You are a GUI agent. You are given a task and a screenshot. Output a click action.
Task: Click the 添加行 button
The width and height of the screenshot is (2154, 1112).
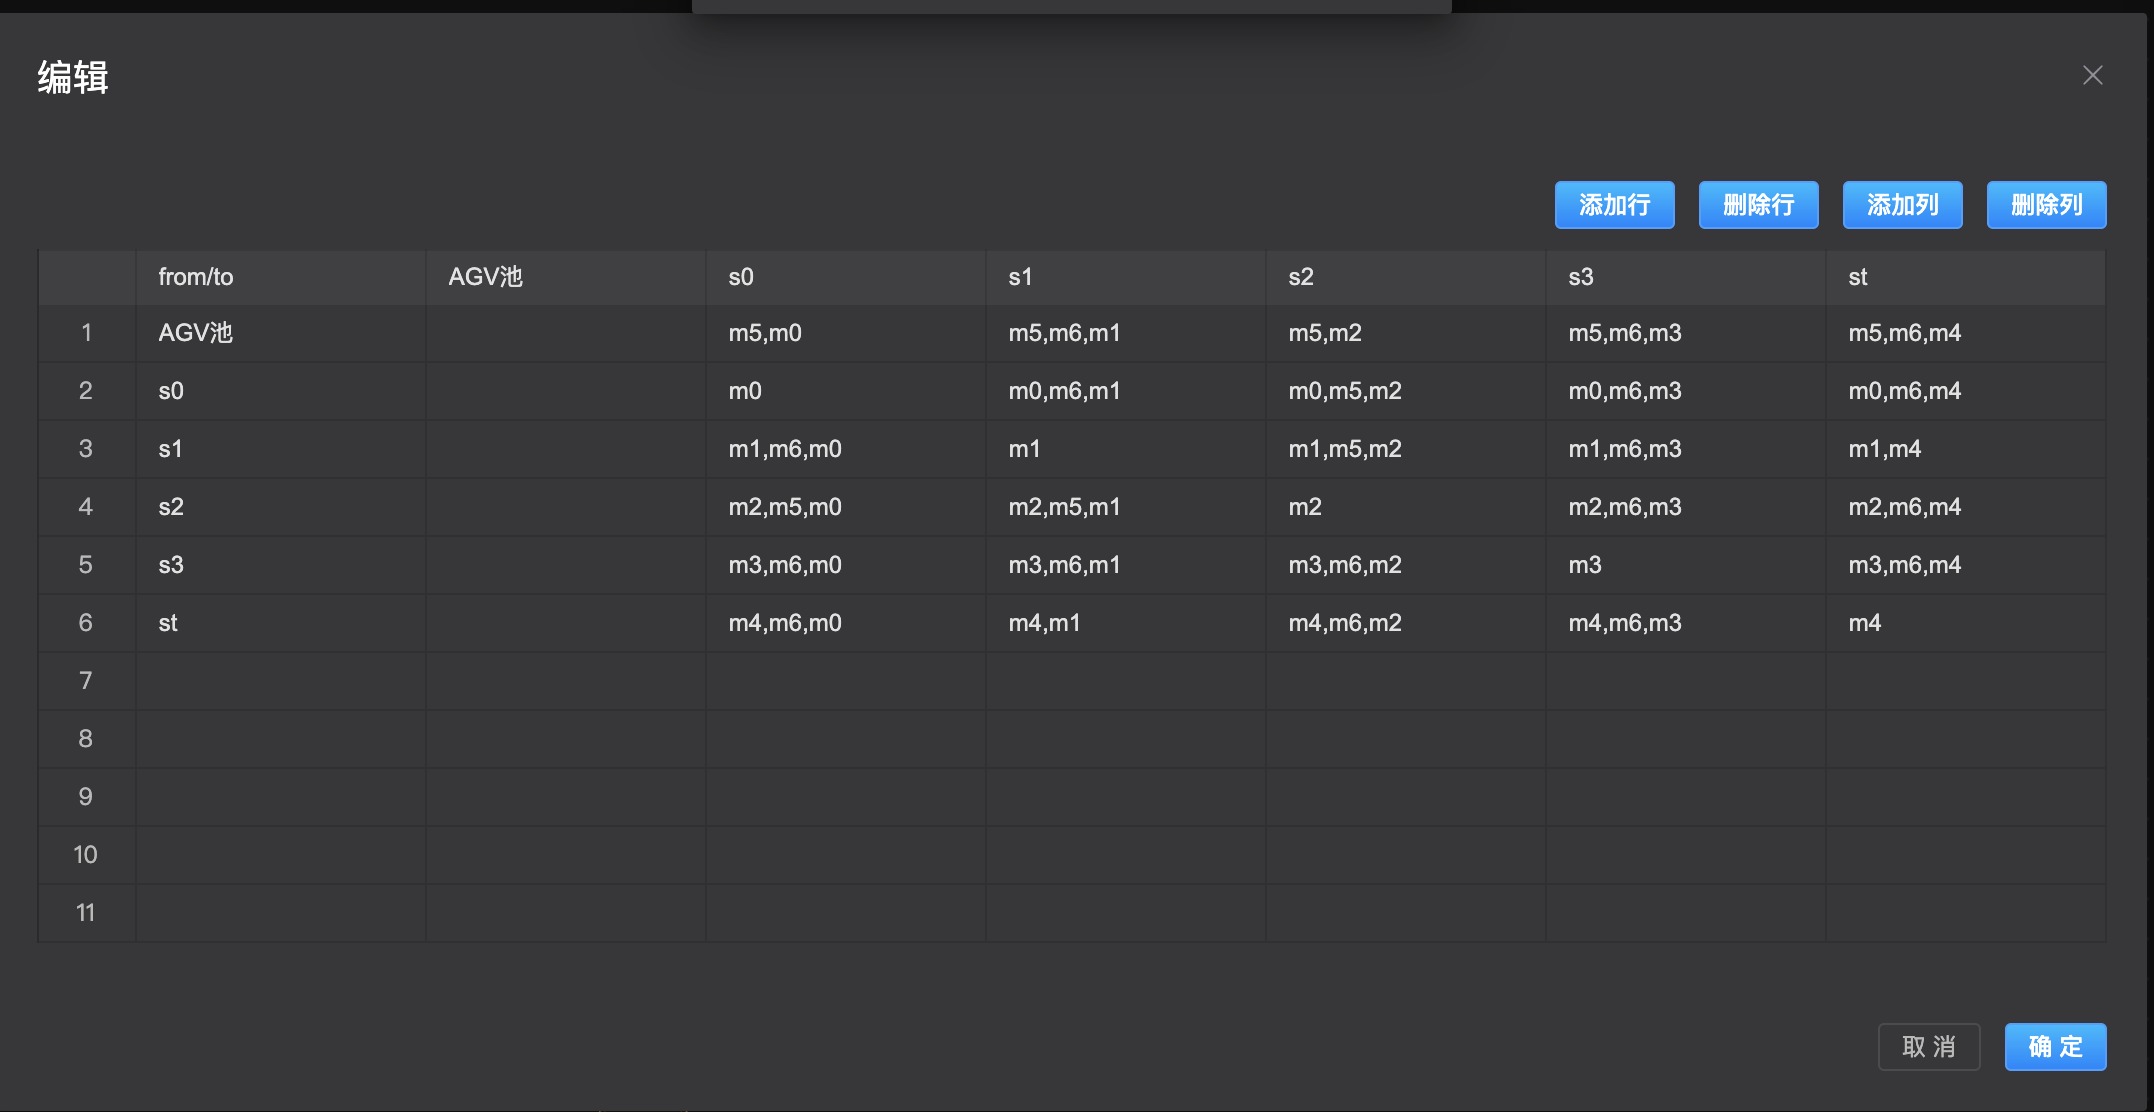click(x=1614, y=205)
